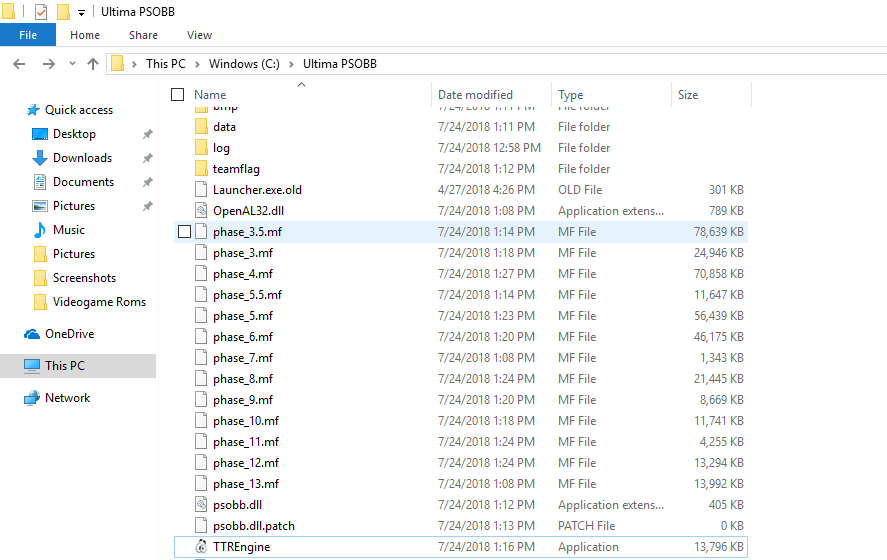Go back with the Back arrow
Viewport: 887px width, 560px height.
[19, 64]
